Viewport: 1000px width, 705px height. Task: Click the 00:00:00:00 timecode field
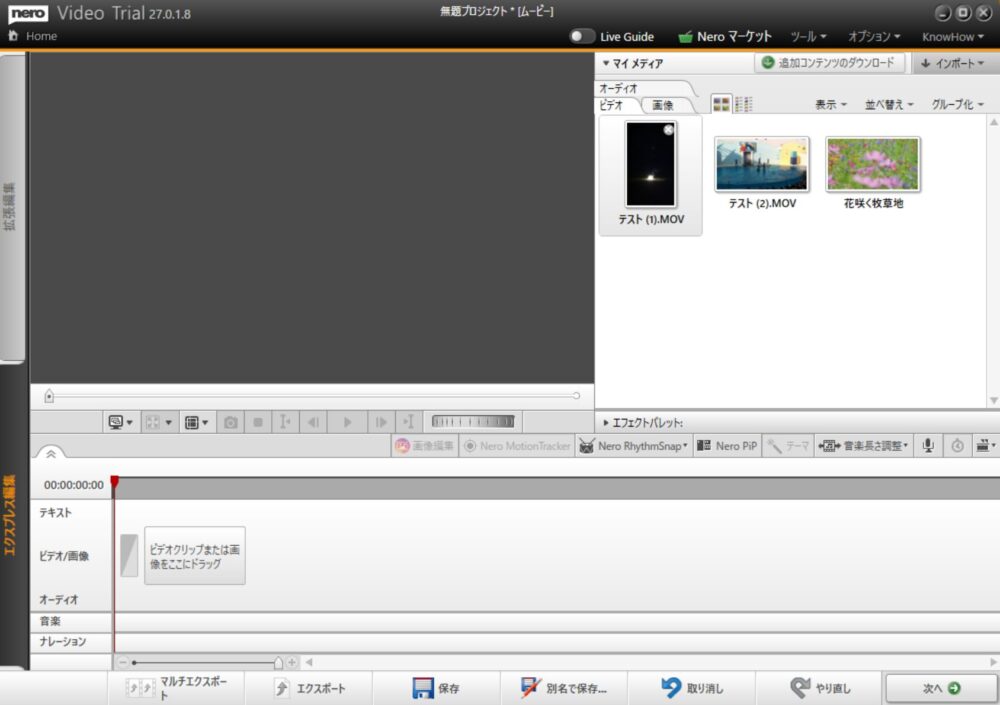coord(73,485)
